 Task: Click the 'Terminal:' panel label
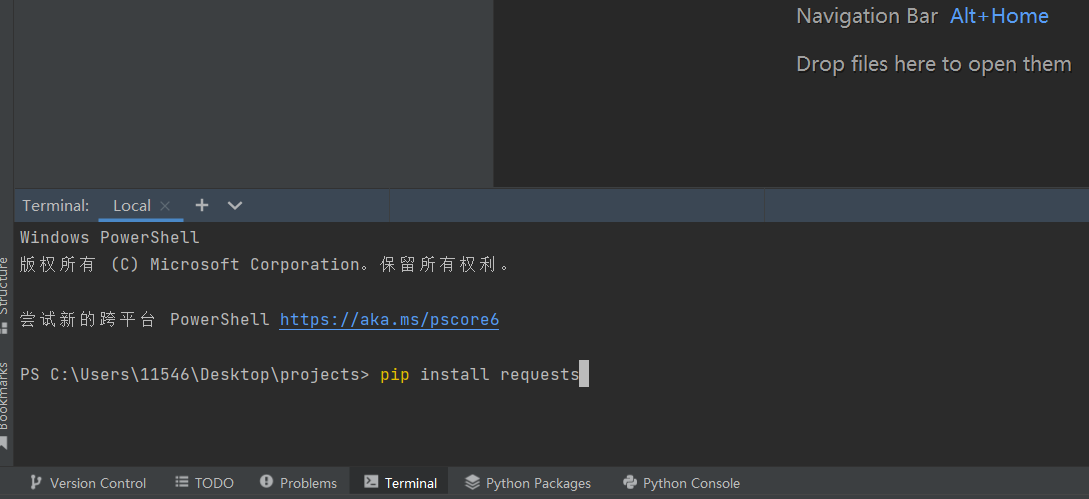[56, 206]
